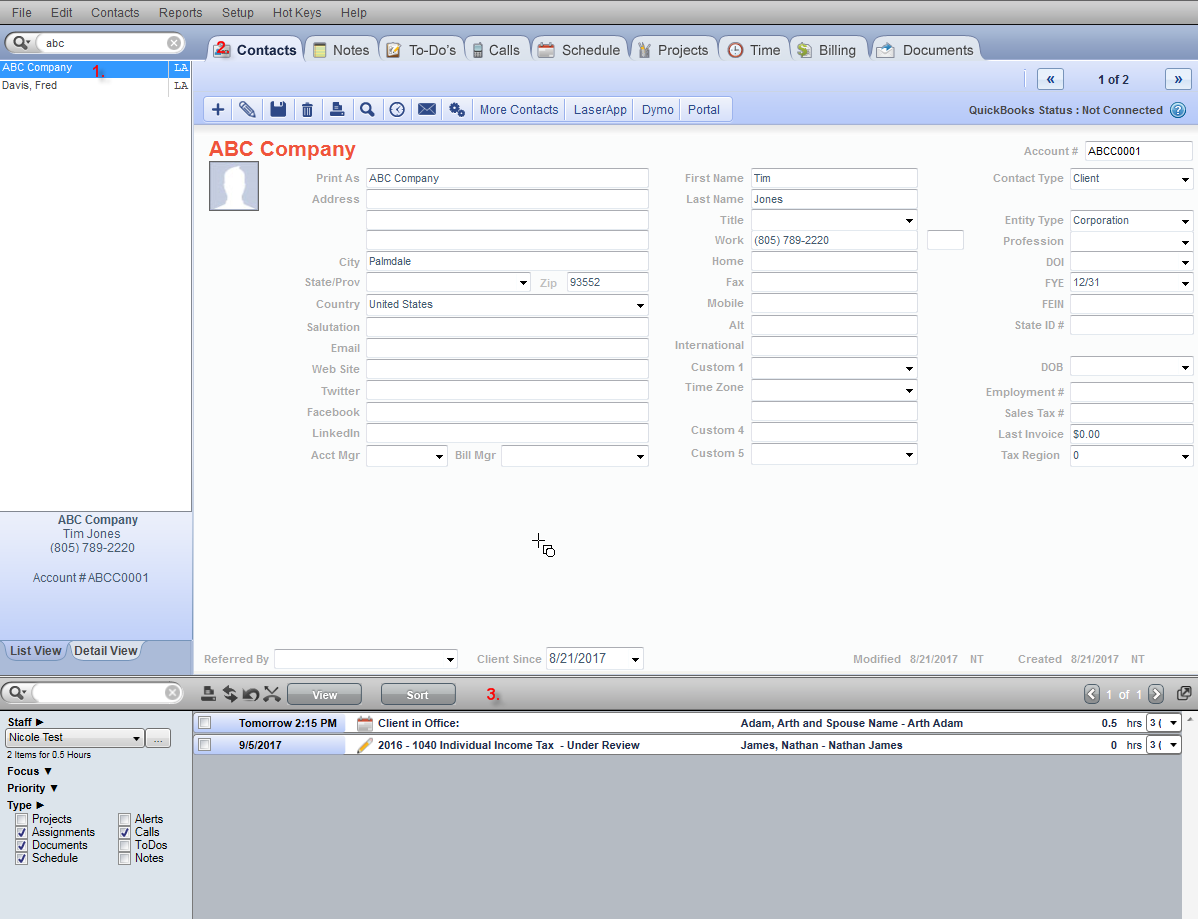This screenshot has width=1198, height=919.
Task: Click the staff ellipsis button
Action: click(158, 739)
